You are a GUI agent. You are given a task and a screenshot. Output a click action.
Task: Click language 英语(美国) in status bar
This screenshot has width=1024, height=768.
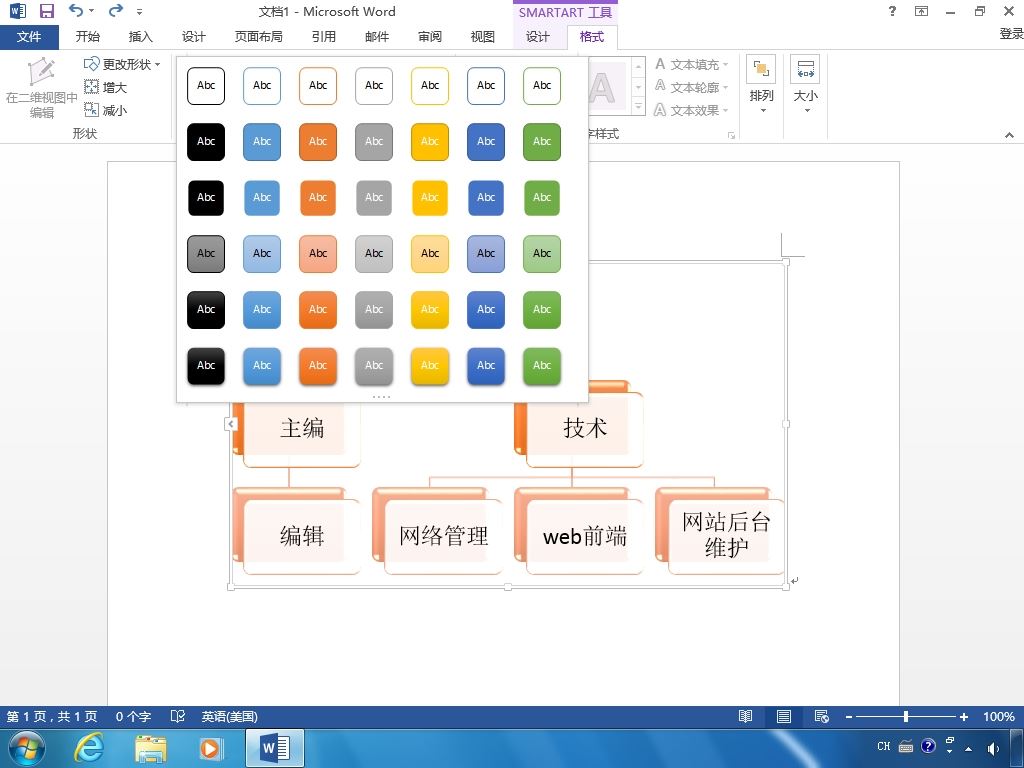coord(229,716)
